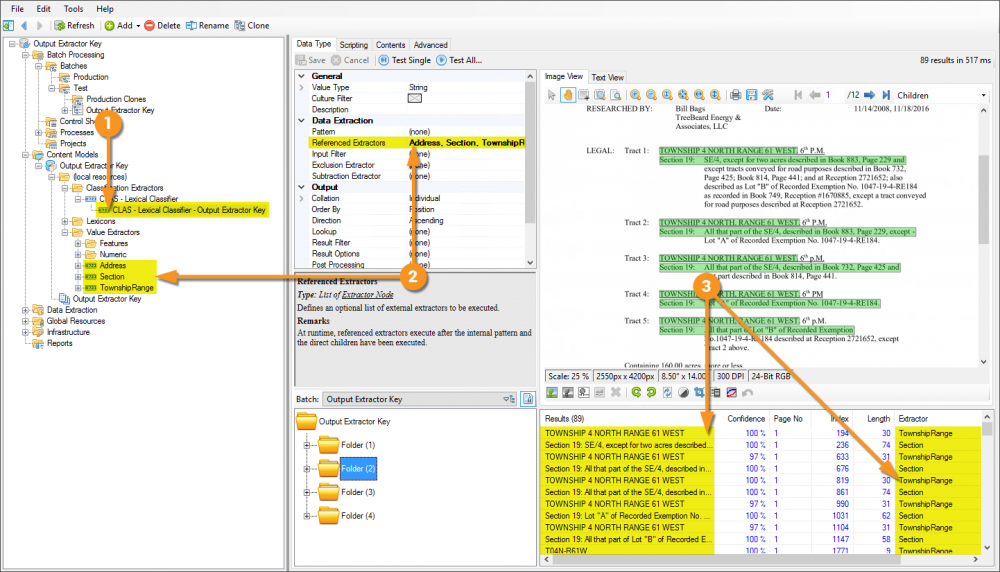1000x572 pixels.
Task: Click the Test Single play icon
Action: (384, 60)
